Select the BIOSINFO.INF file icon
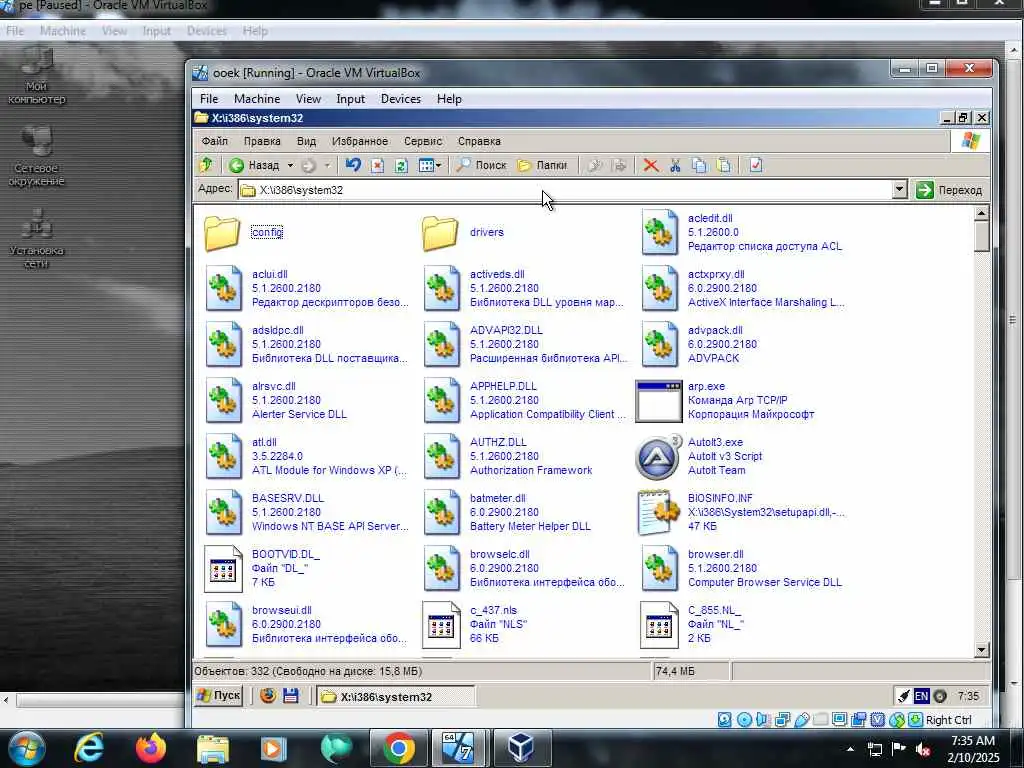The width and height of the screenshot is (1024, 768). [659, 513]
